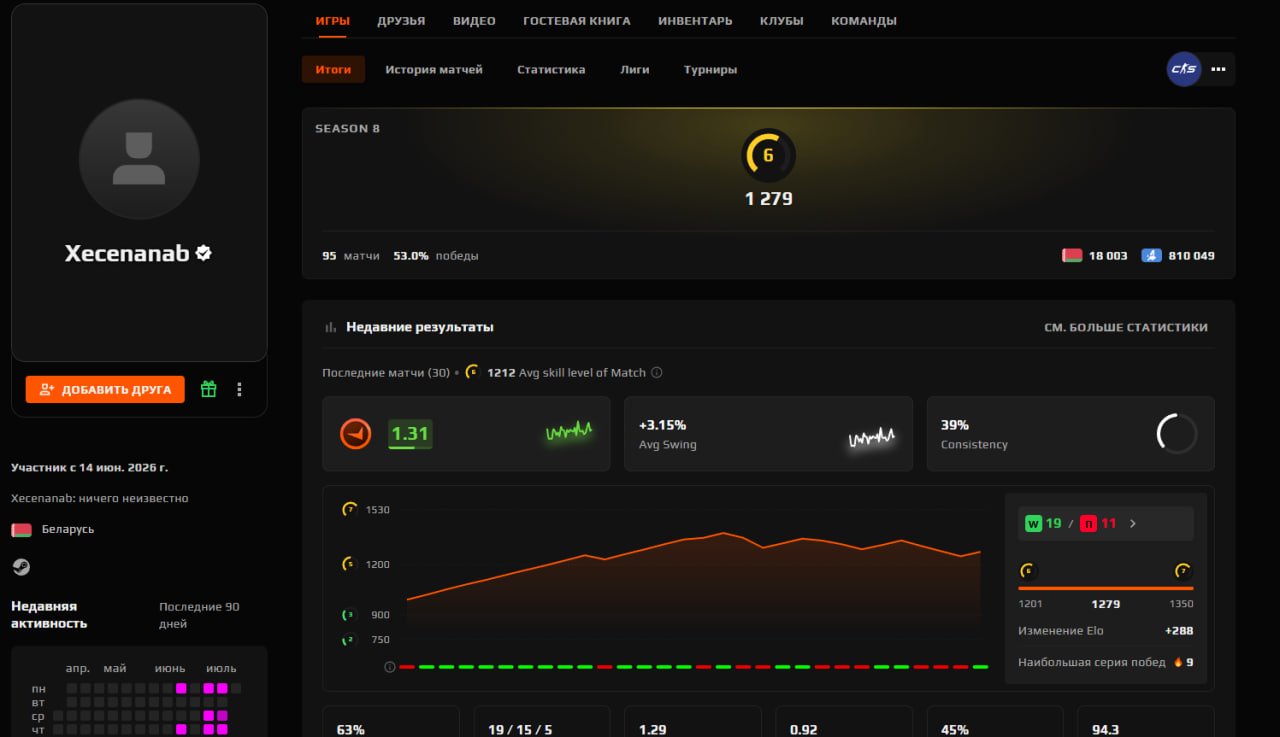Open the Турниры sub-tab

711,70
